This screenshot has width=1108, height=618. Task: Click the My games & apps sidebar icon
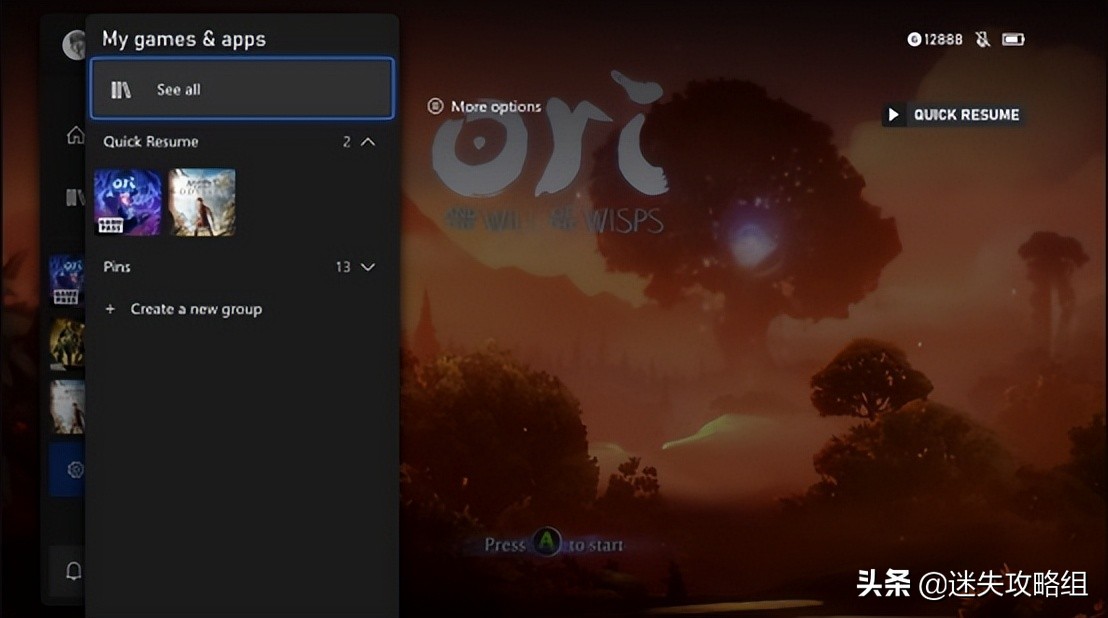pos(75,196)
